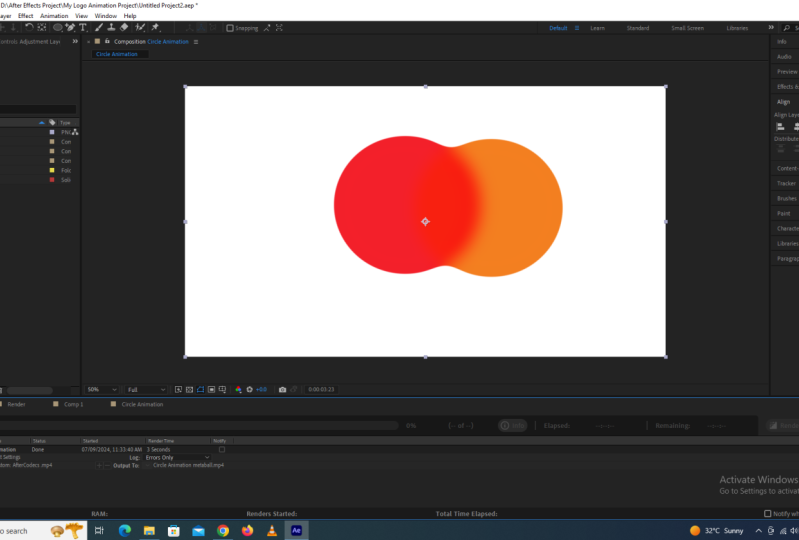This screenshot has height=540, width=799.
Task: Click the render progress bar
Action: 199,425
